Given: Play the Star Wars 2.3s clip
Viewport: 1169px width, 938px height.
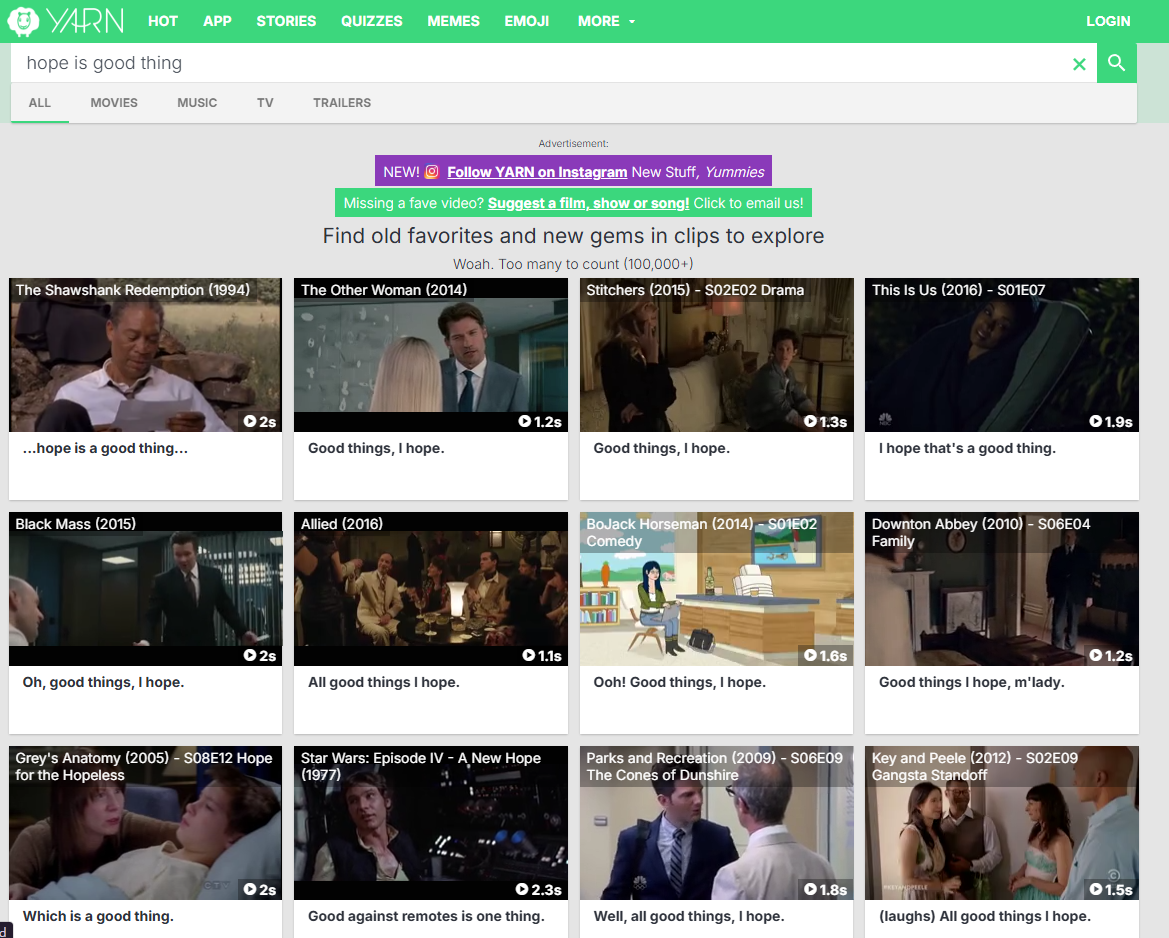Looking at the screenshot, I should [x=430, y=823].
